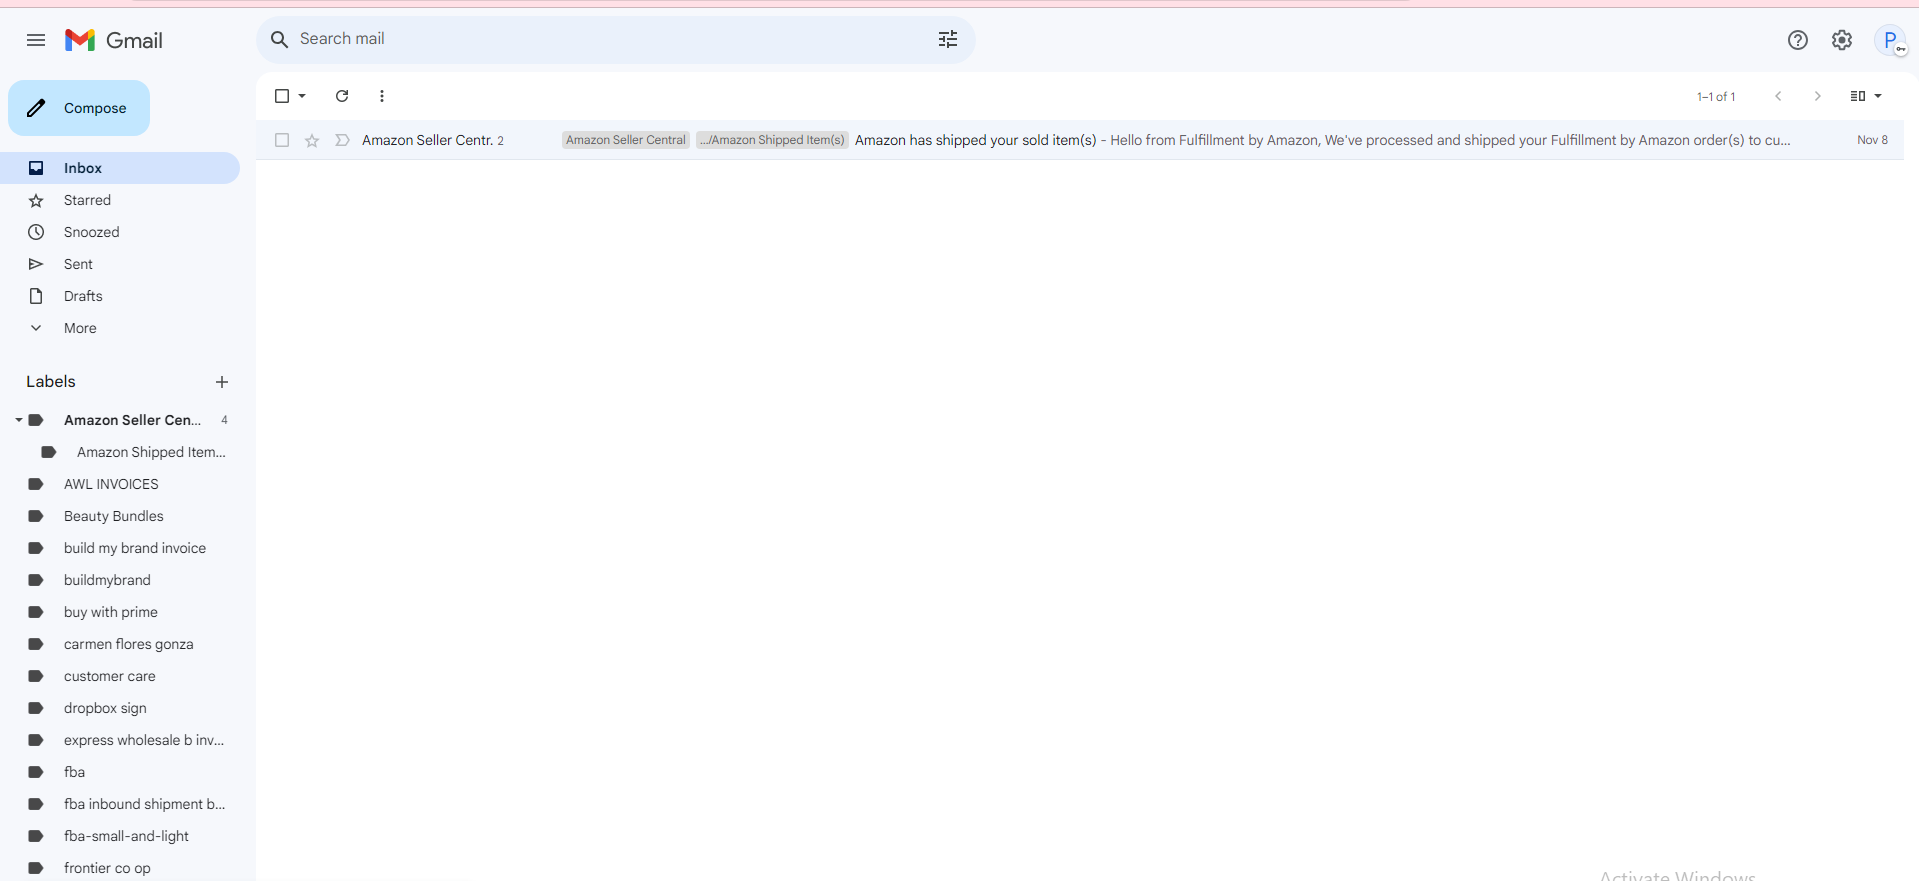Screen dimensions: 1919x881
Task: Click the Labels section heading
Action: tap(51, 381)
